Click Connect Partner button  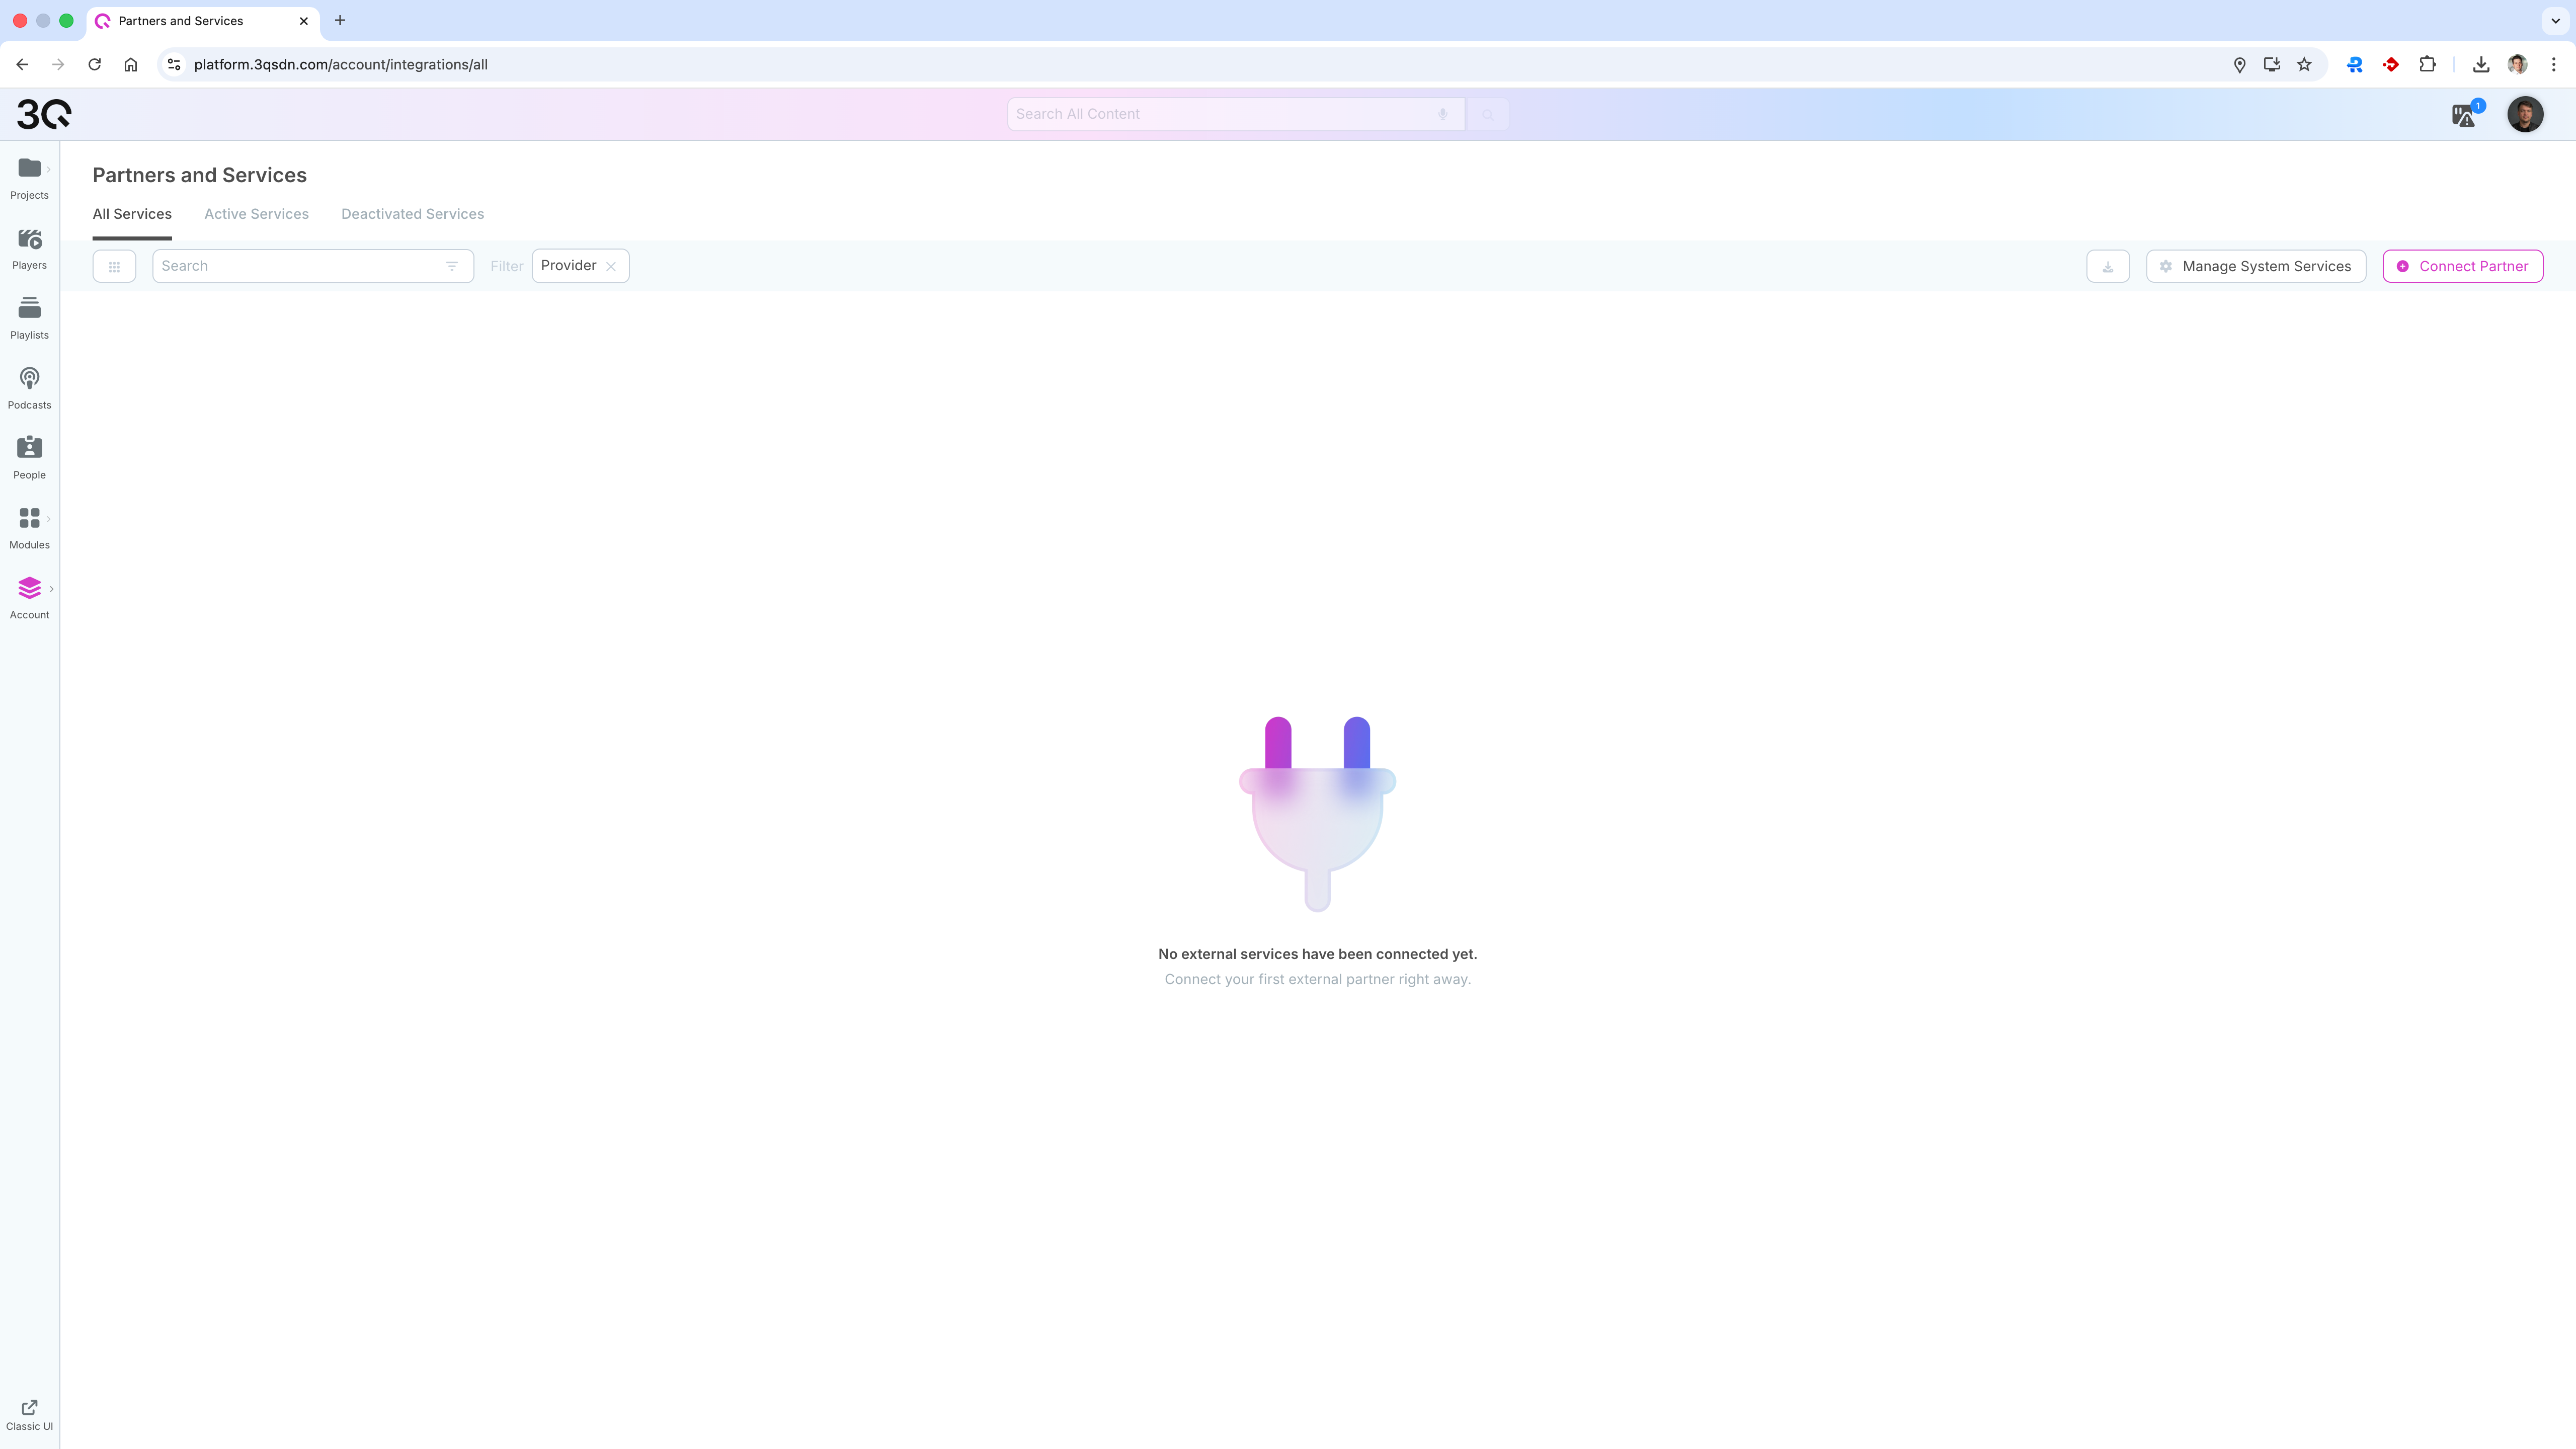coord(2462,266)
